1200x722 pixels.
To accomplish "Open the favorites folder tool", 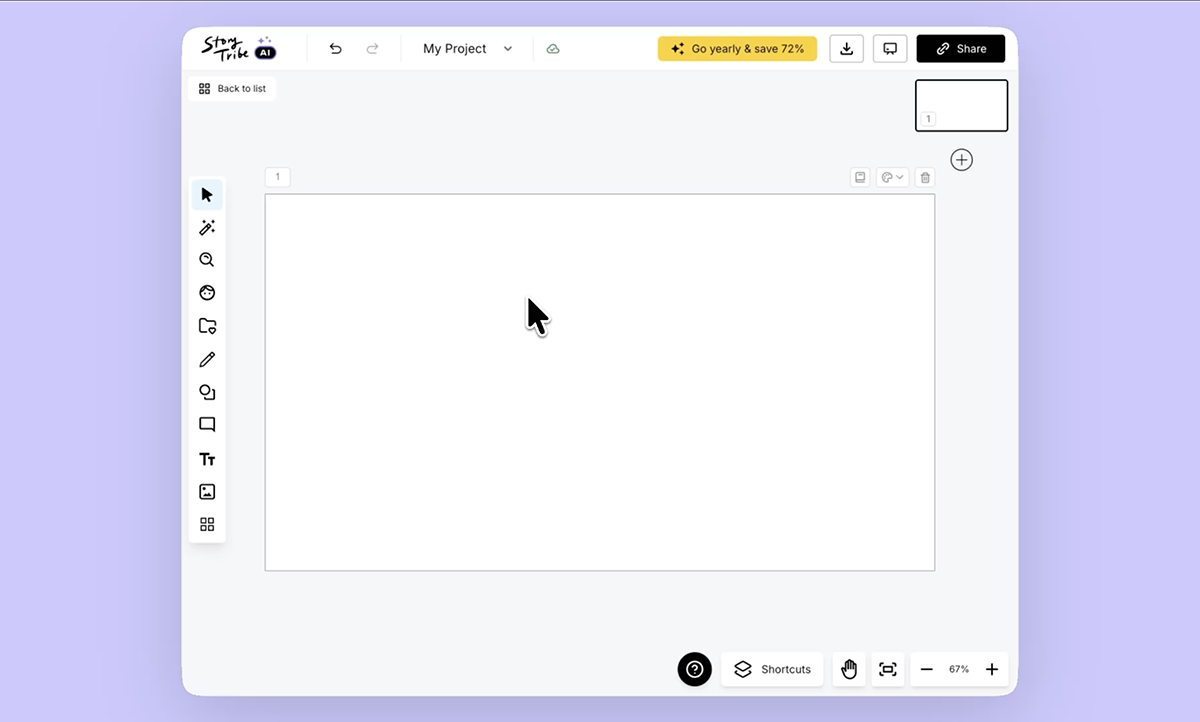I will point(207,326).
